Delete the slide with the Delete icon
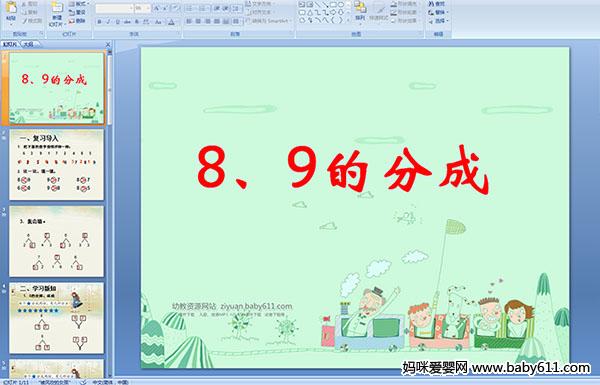 [x=77, y=21]
